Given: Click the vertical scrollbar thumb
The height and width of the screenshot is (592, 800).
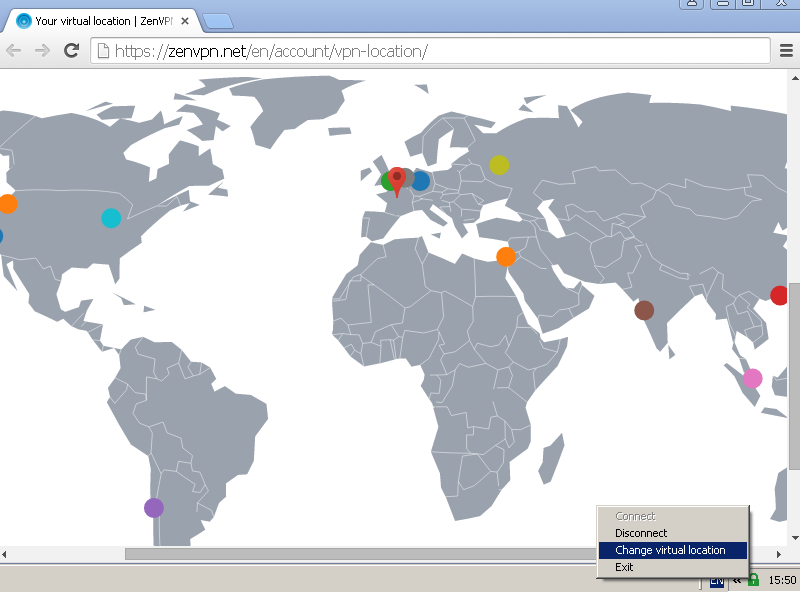Looking at the screenshot, I should [794, 375].
